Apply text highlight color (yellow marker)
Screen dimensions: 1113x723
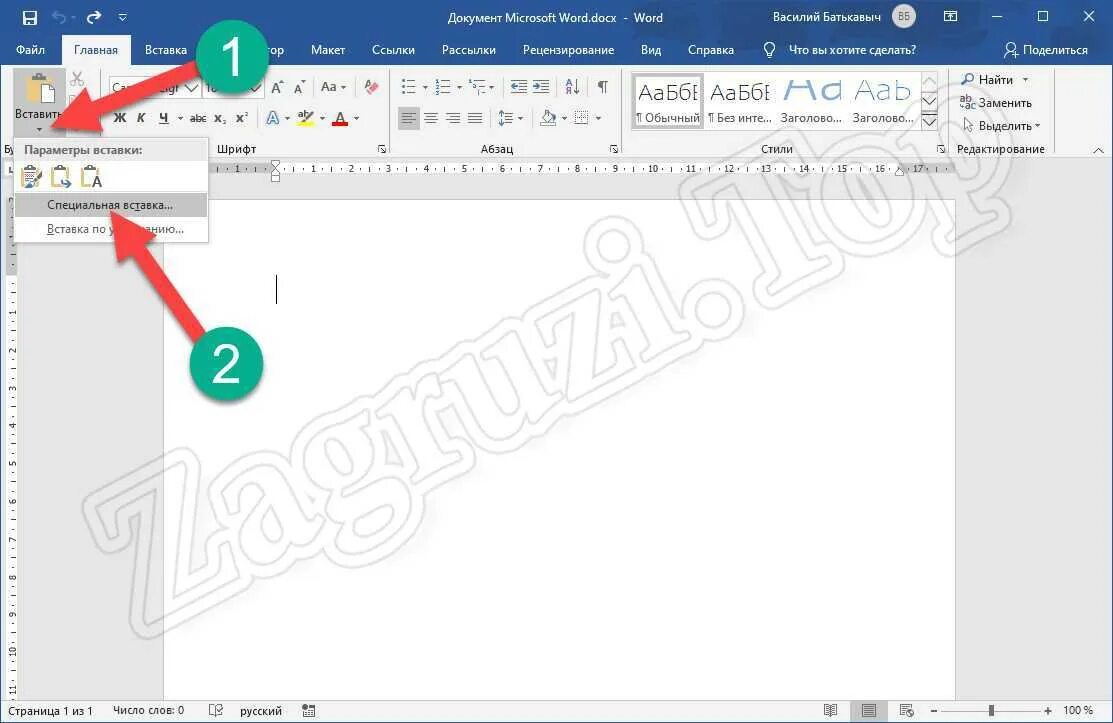(305, 118)
